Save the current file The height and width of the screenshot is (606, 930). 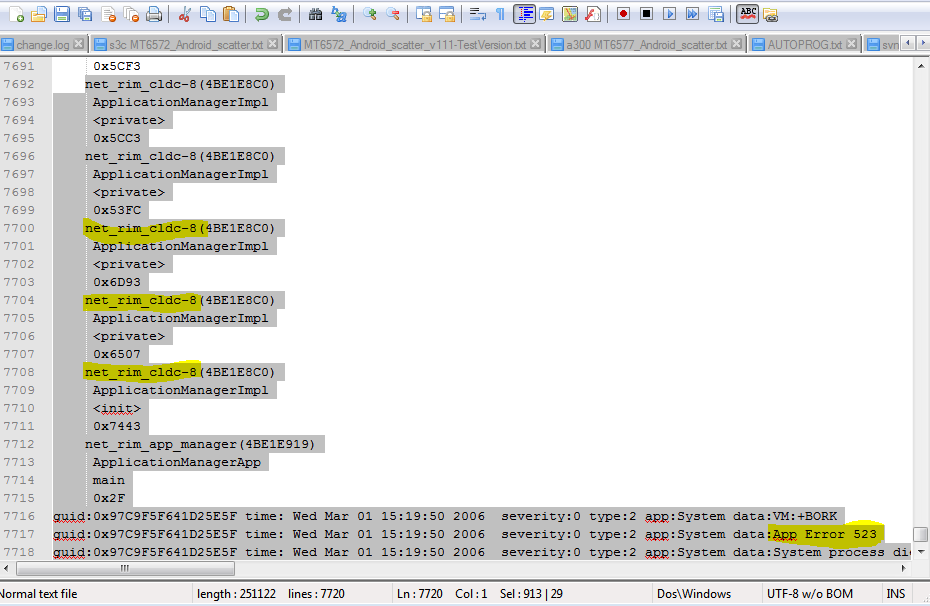click(62, 14)
